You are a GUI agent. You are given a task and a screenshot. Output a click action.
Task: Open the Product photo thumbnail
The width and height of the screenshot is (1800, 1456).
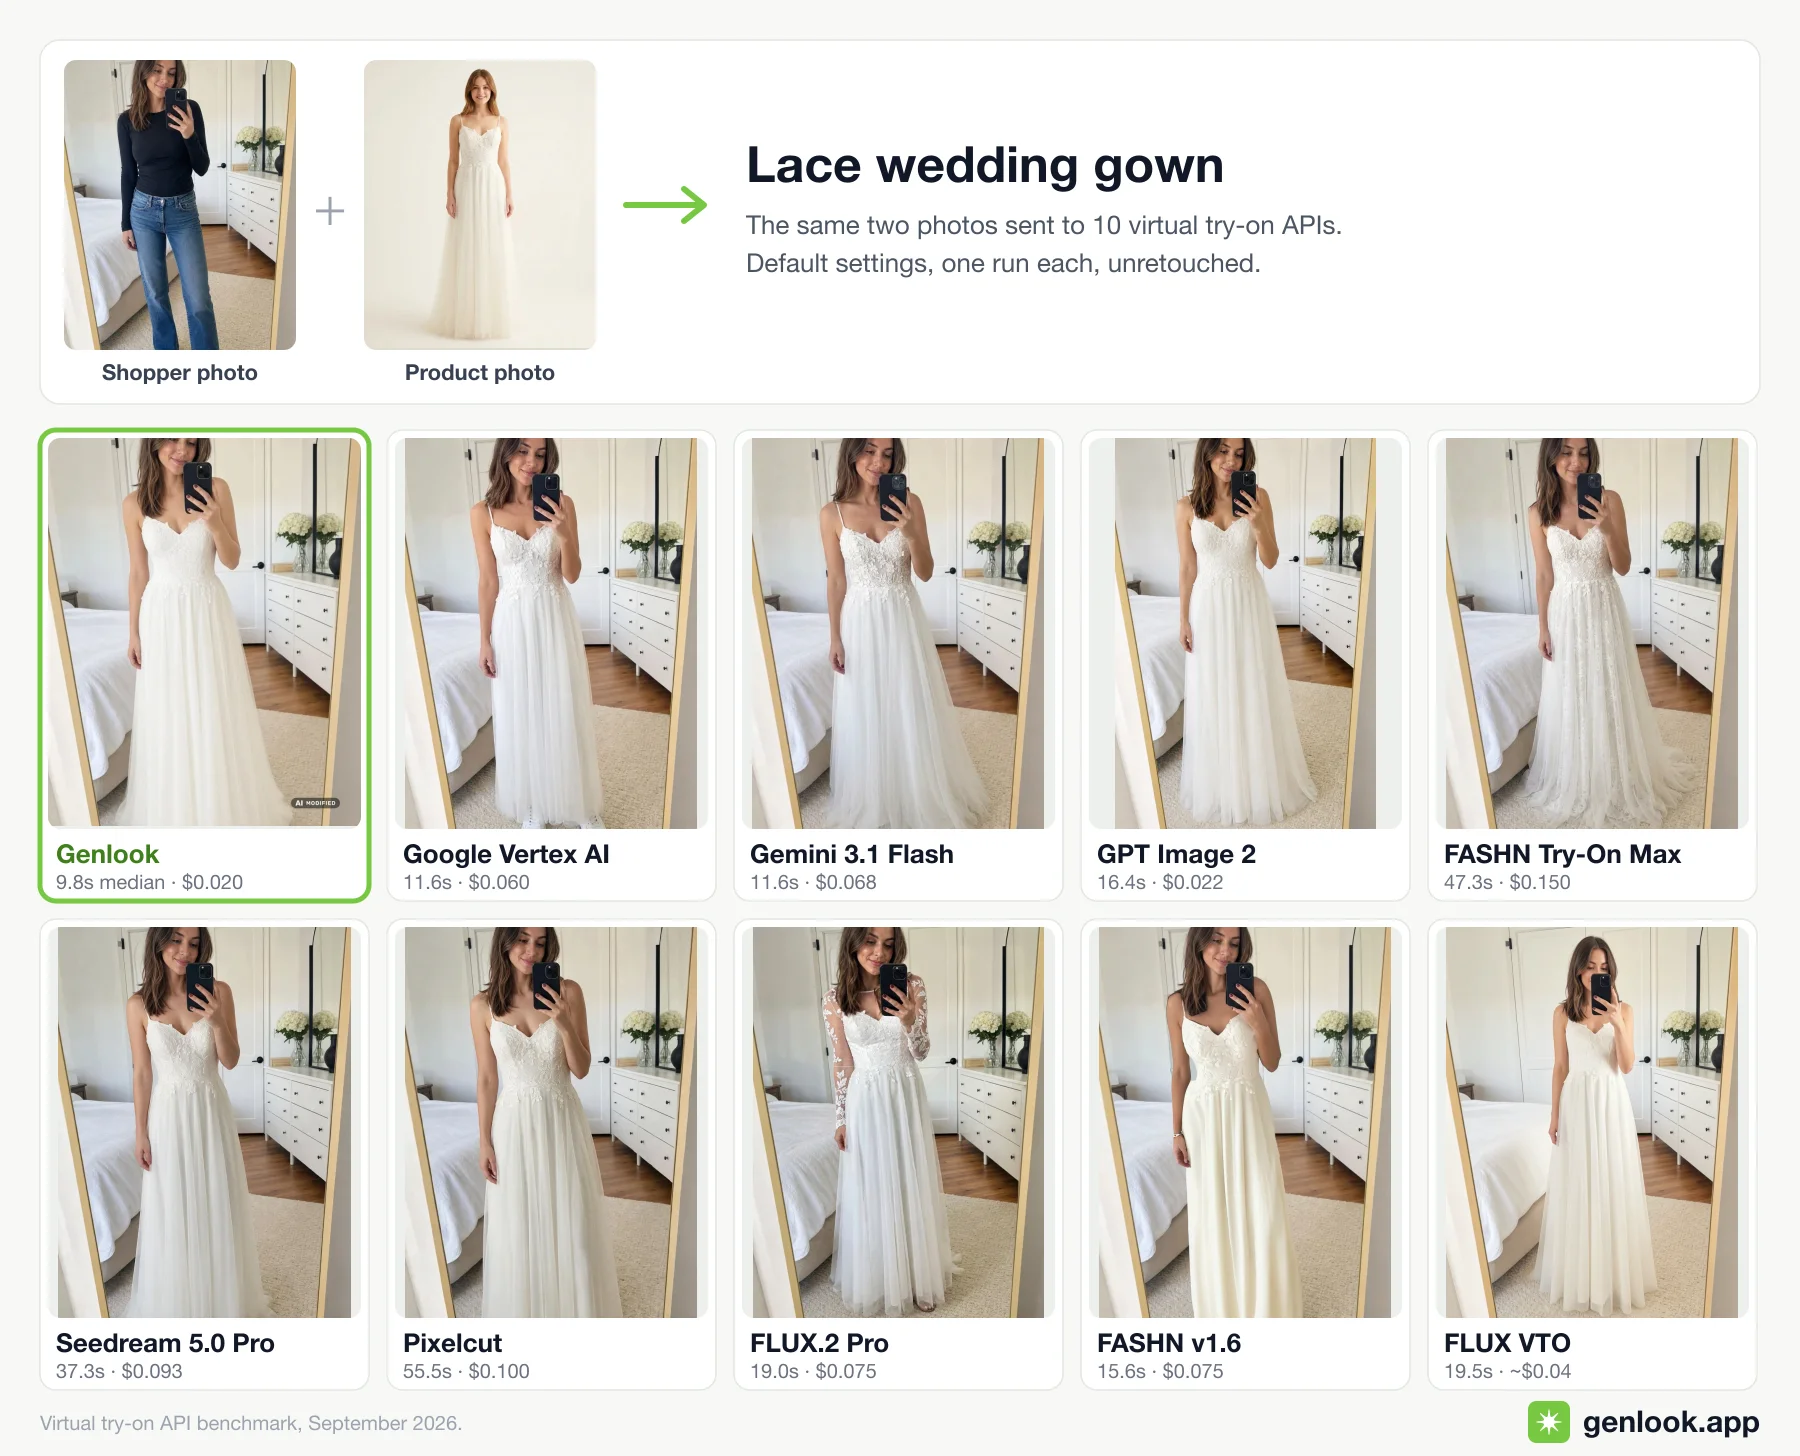pyautogui.click(x=480, y=205)
